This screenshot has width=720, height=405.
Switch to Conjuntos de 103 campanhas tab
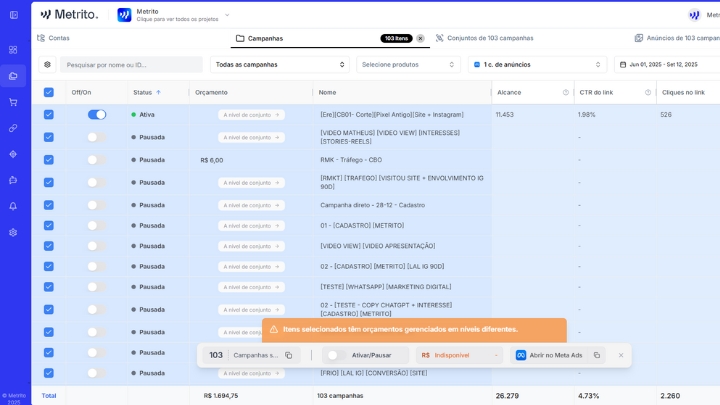click(484, 38)
